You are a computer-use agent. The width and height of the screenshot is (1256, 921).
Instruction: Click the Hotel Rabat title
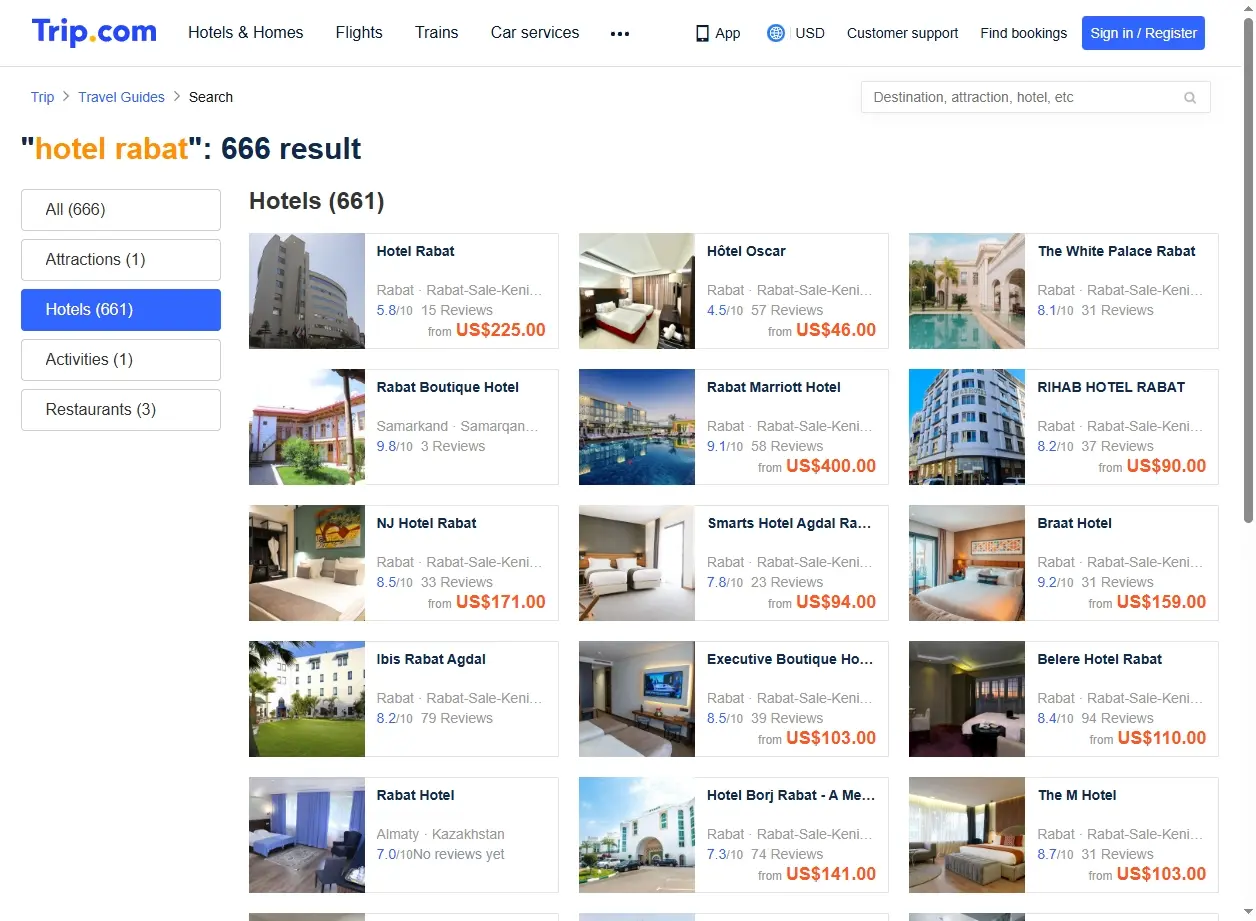pos(415,251)
